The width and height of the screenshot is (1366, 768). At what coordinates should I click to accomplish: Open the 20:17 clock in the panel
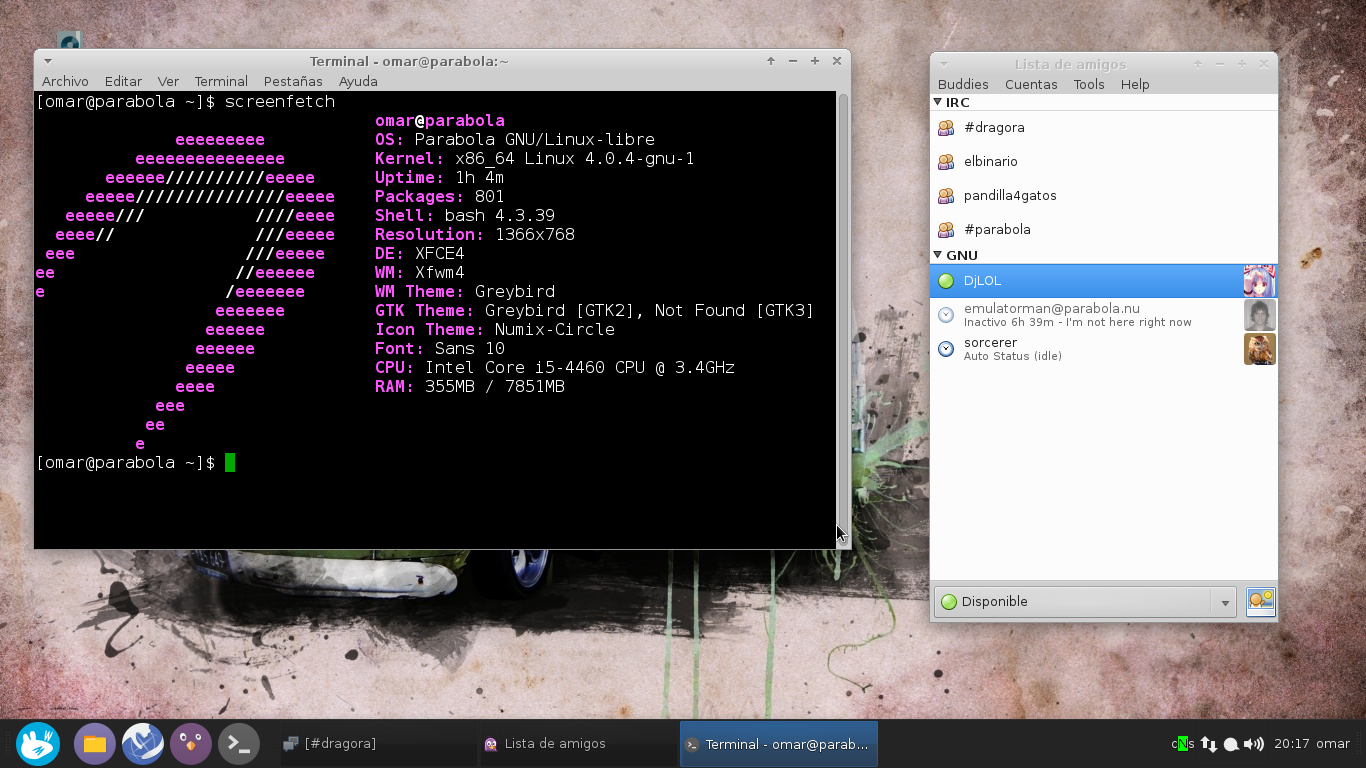click(x=1292, y=744)
